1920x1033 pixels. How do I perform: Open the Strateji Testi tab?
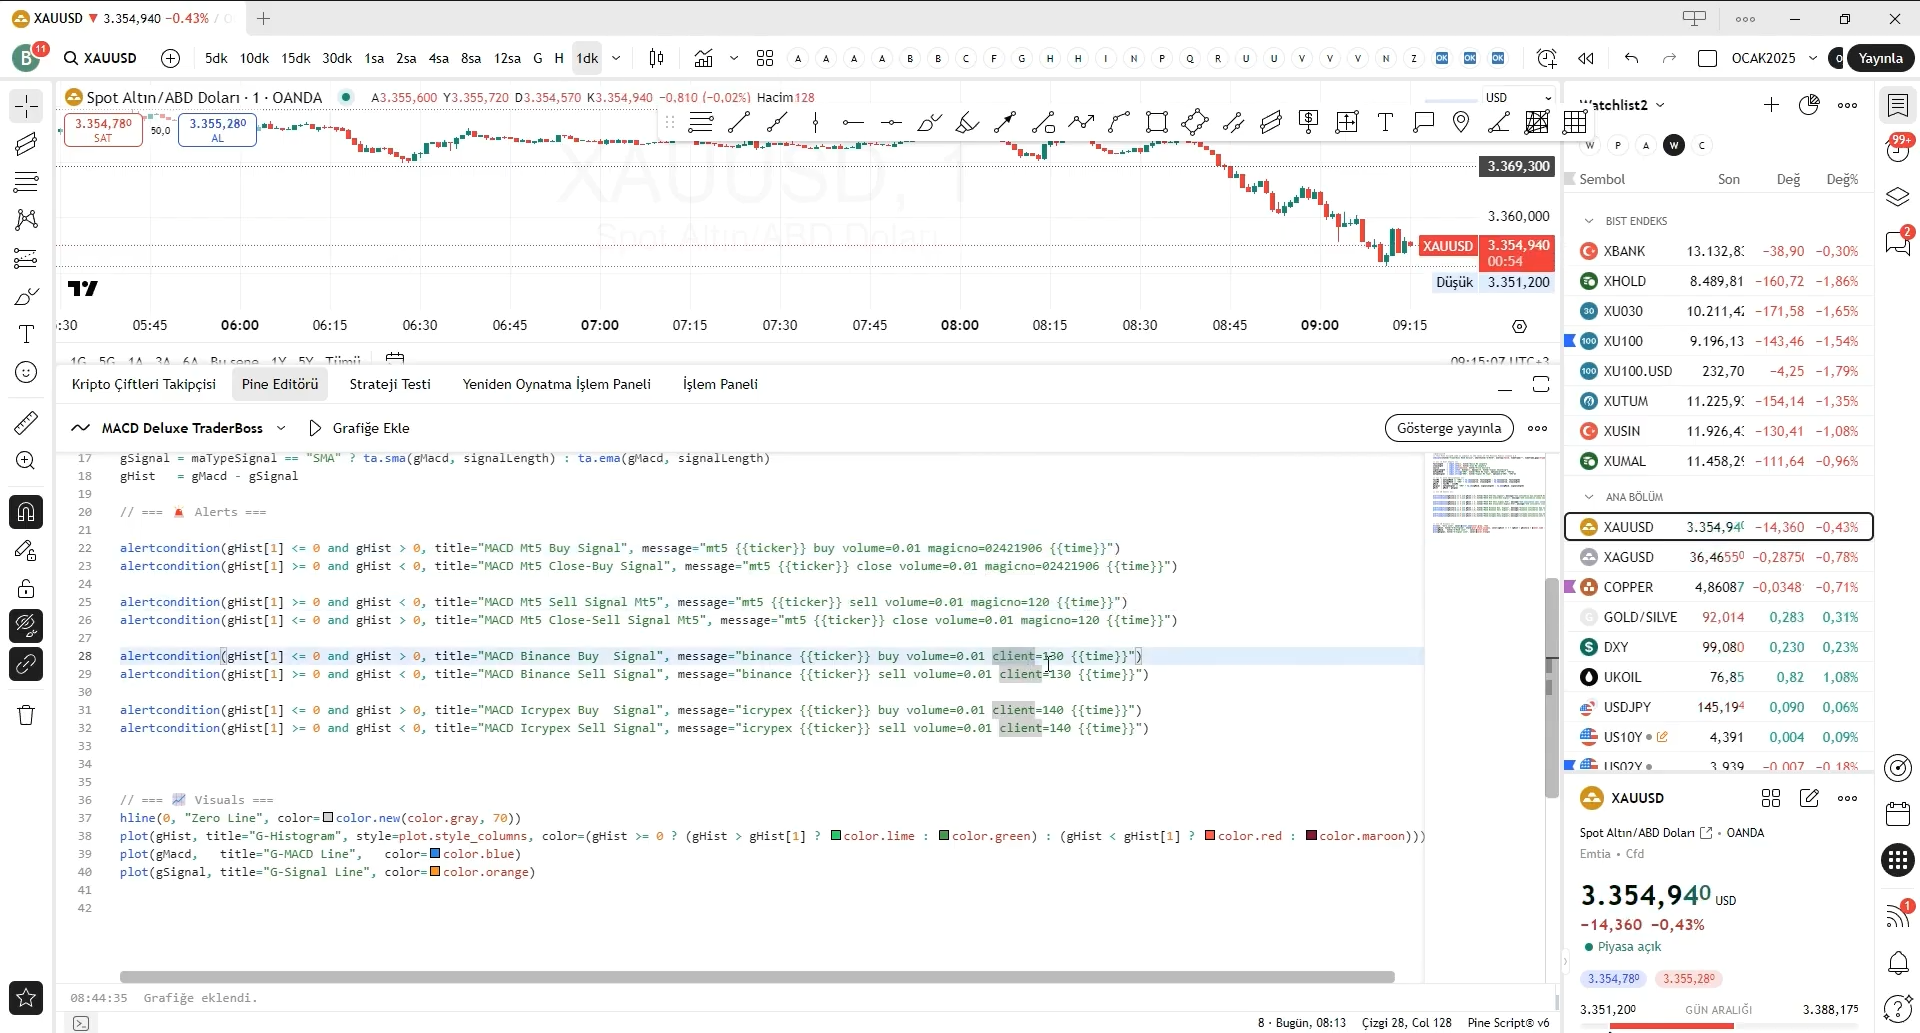390,384
